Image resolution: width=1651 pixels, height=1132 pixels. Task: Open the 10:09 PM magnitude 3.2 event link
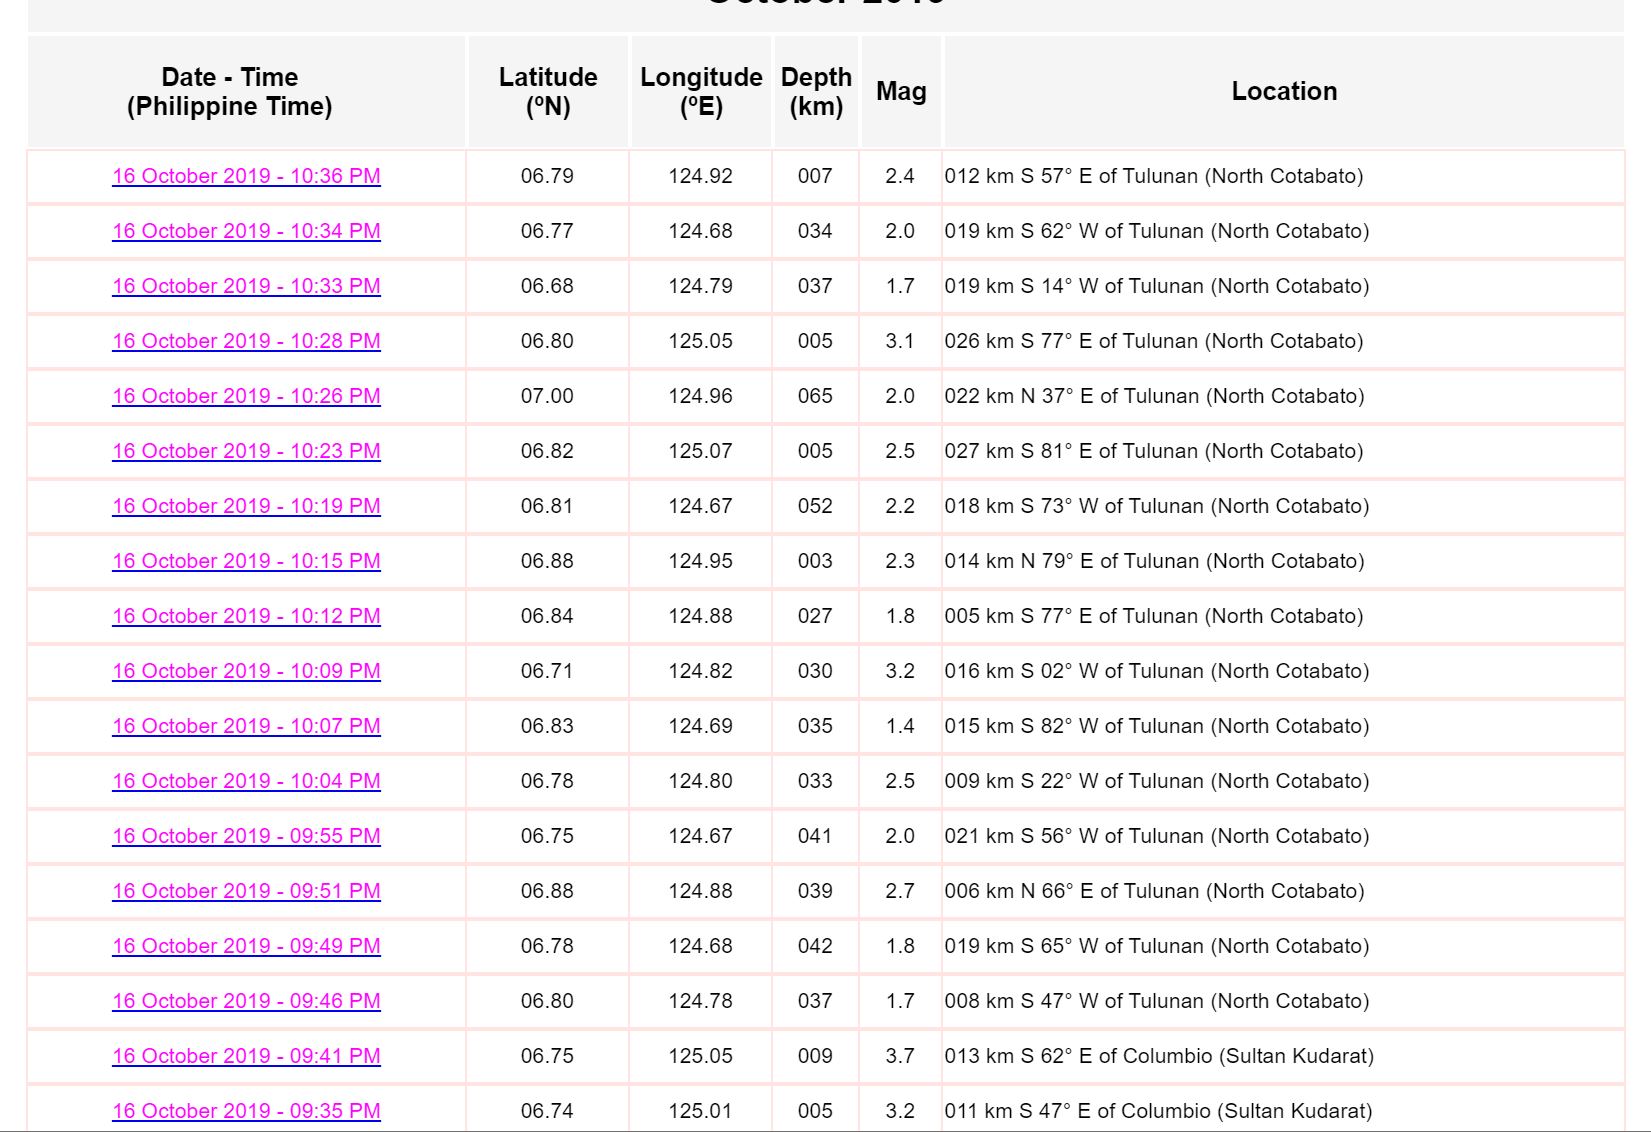pyautogui.click(x=246, y=671)
